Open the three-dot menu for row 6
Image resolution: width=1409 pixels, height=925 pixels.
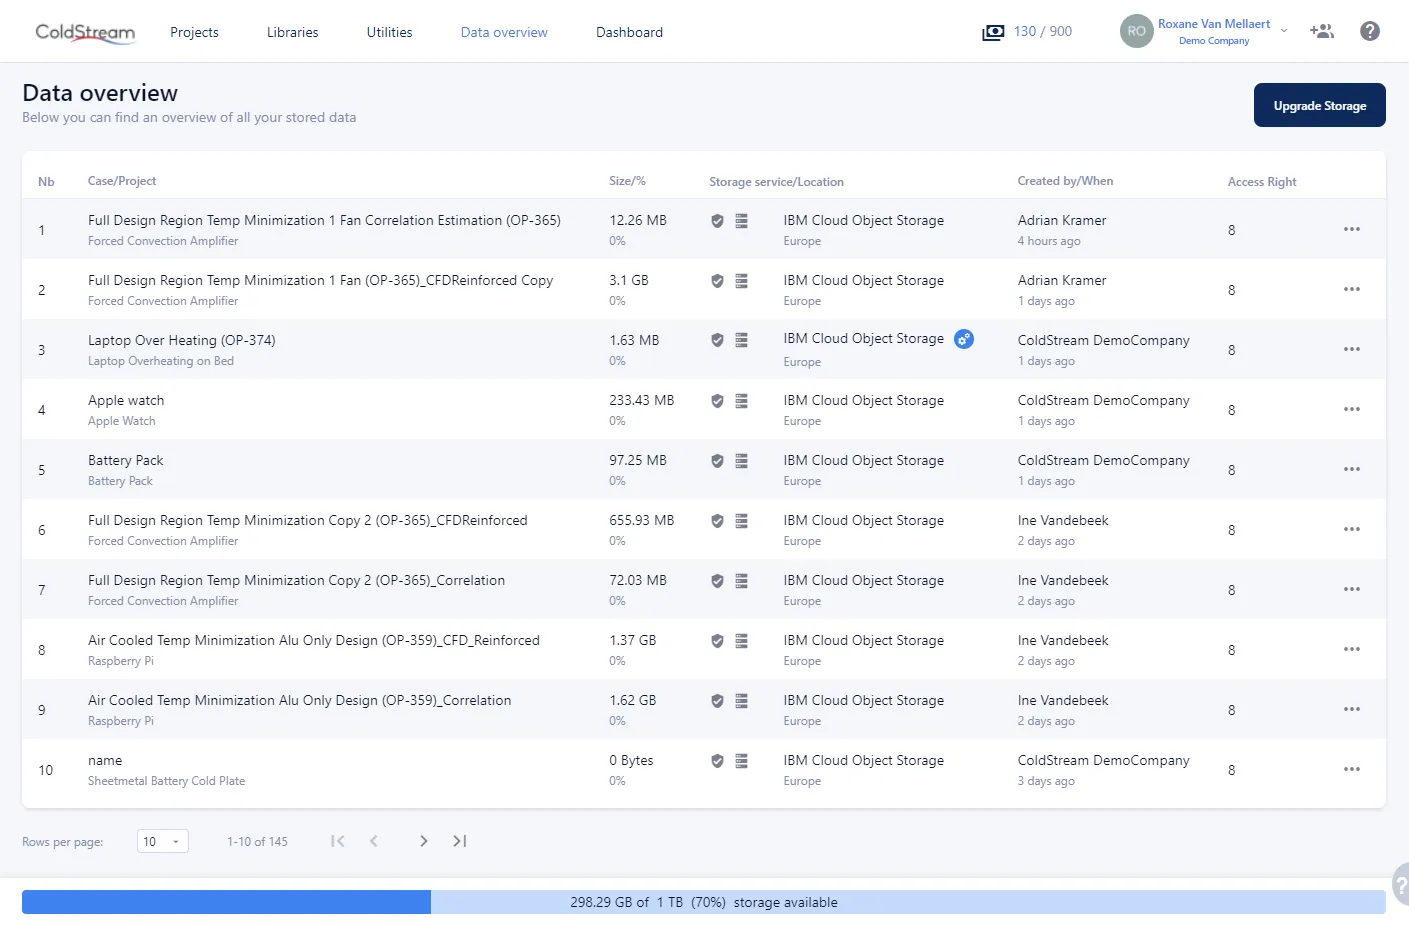(1352, 529)
